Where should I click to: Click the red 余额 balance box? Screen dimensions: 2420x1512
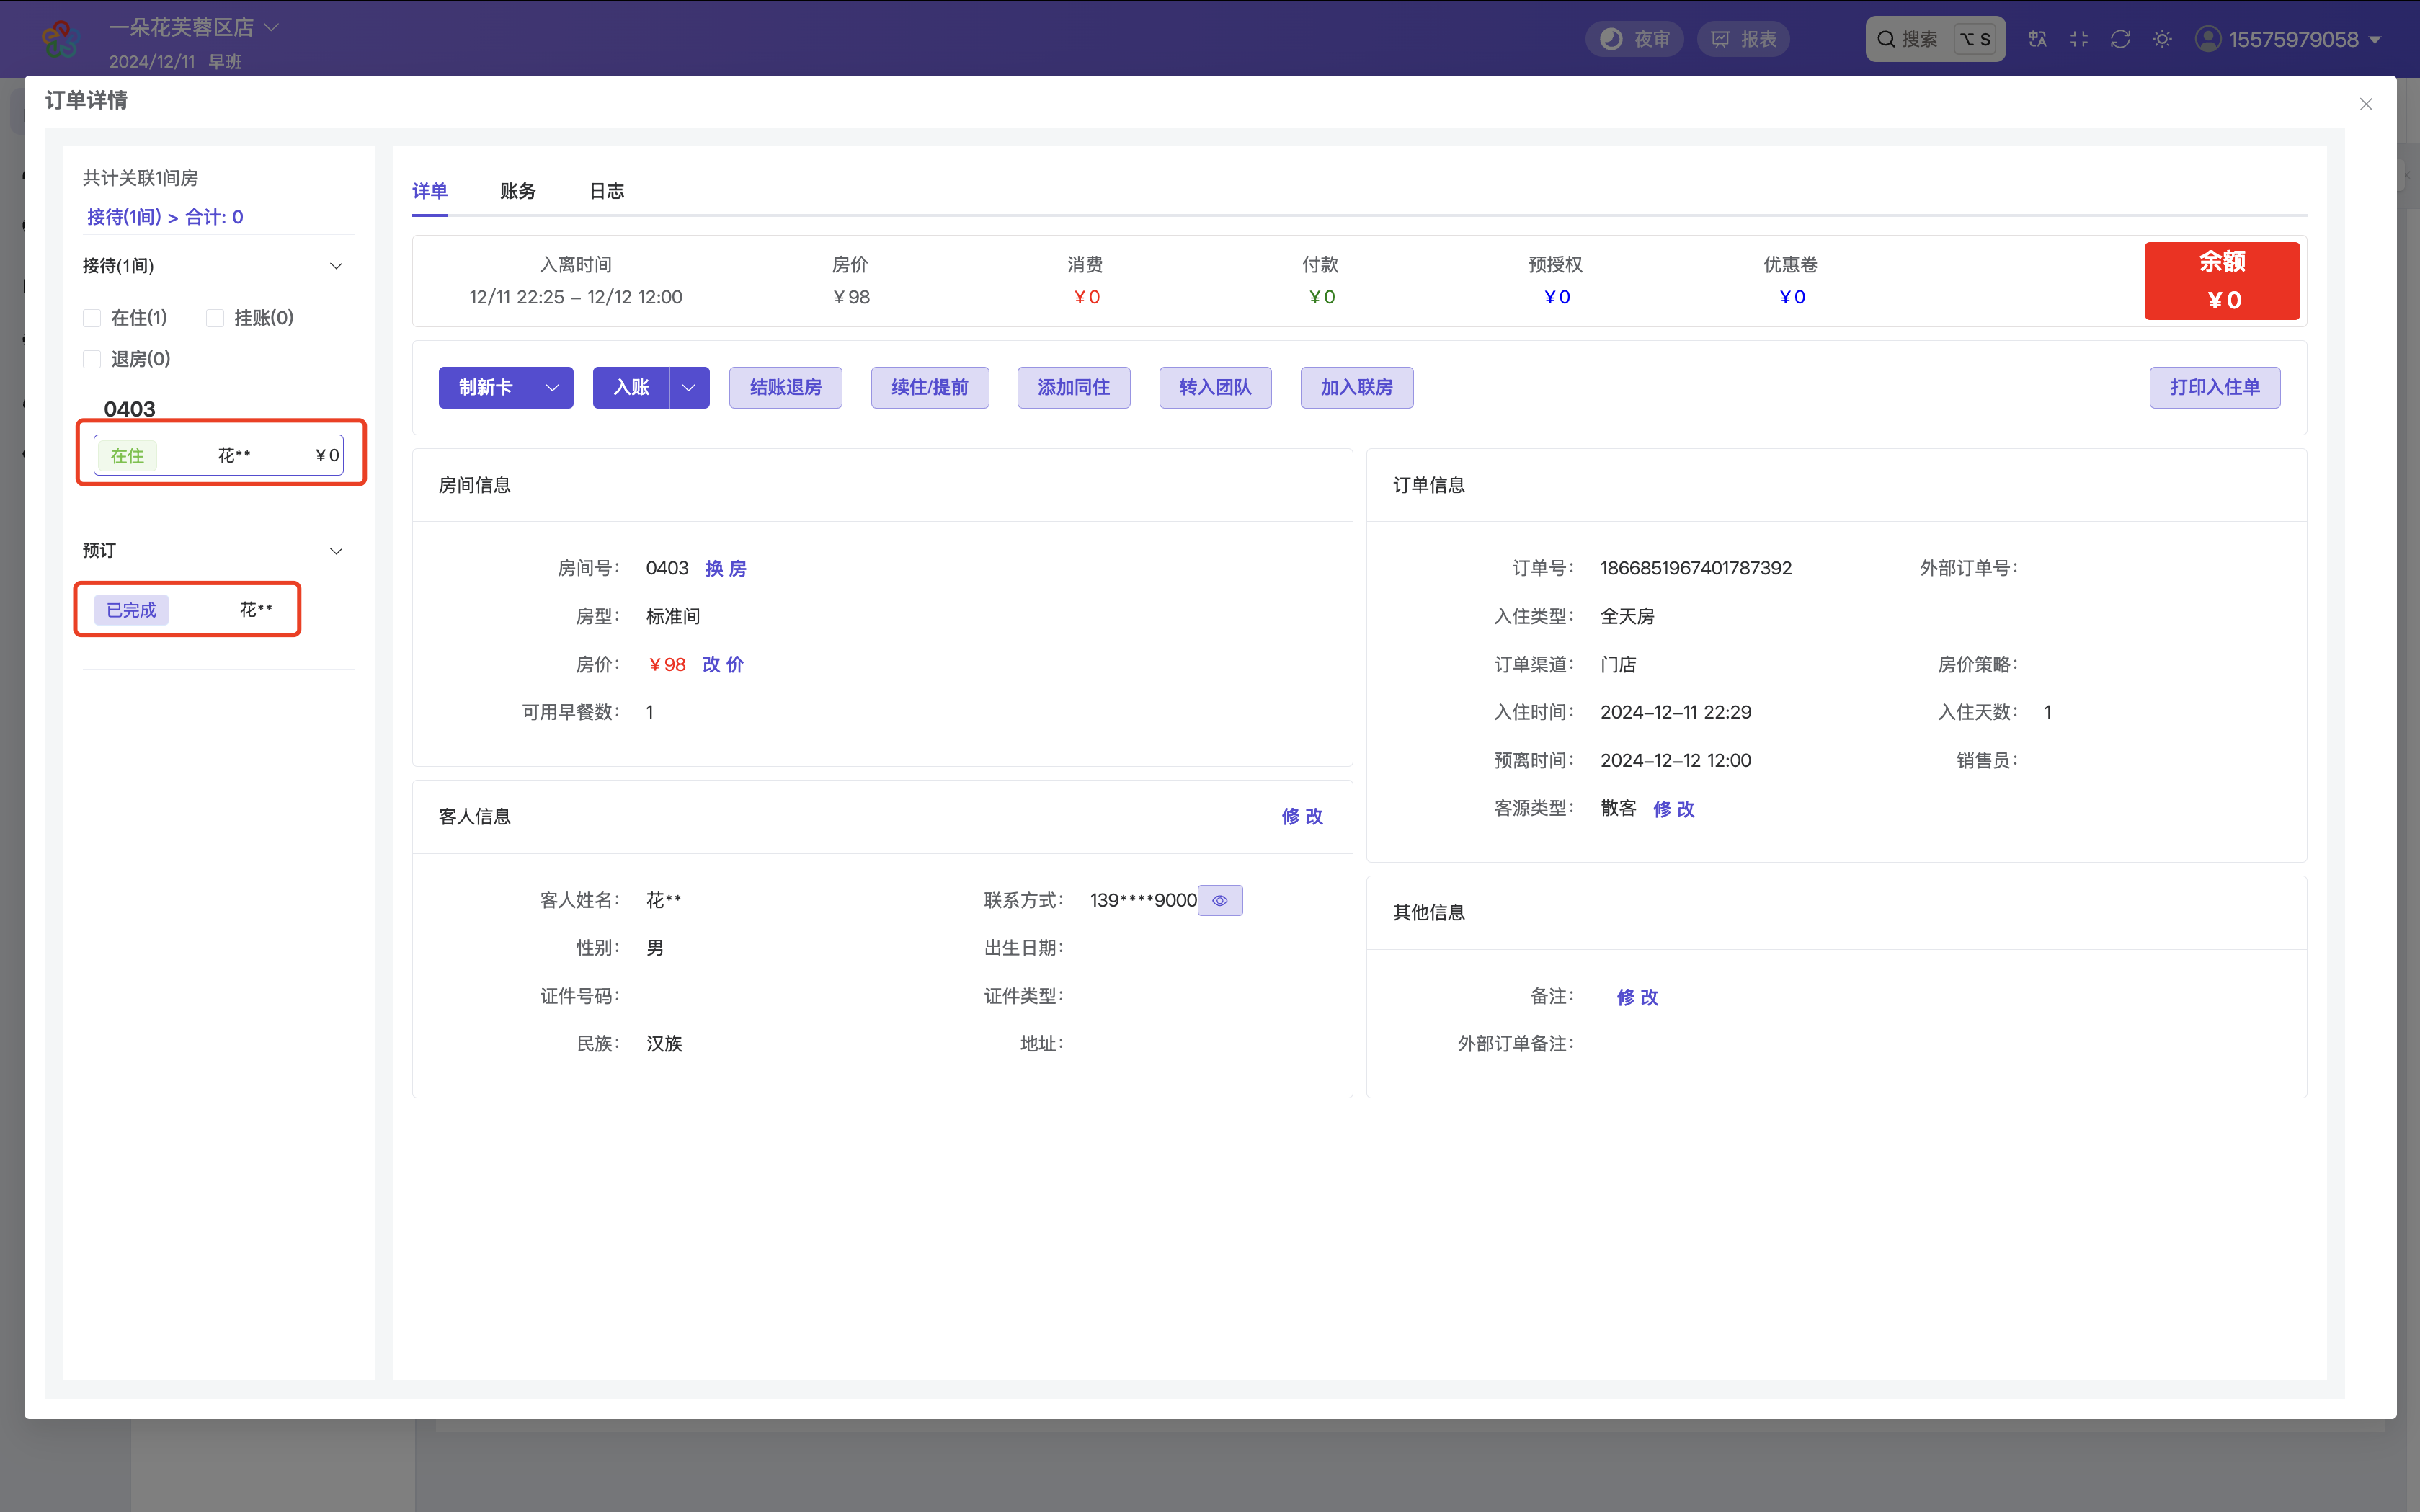coord(2222,281)
